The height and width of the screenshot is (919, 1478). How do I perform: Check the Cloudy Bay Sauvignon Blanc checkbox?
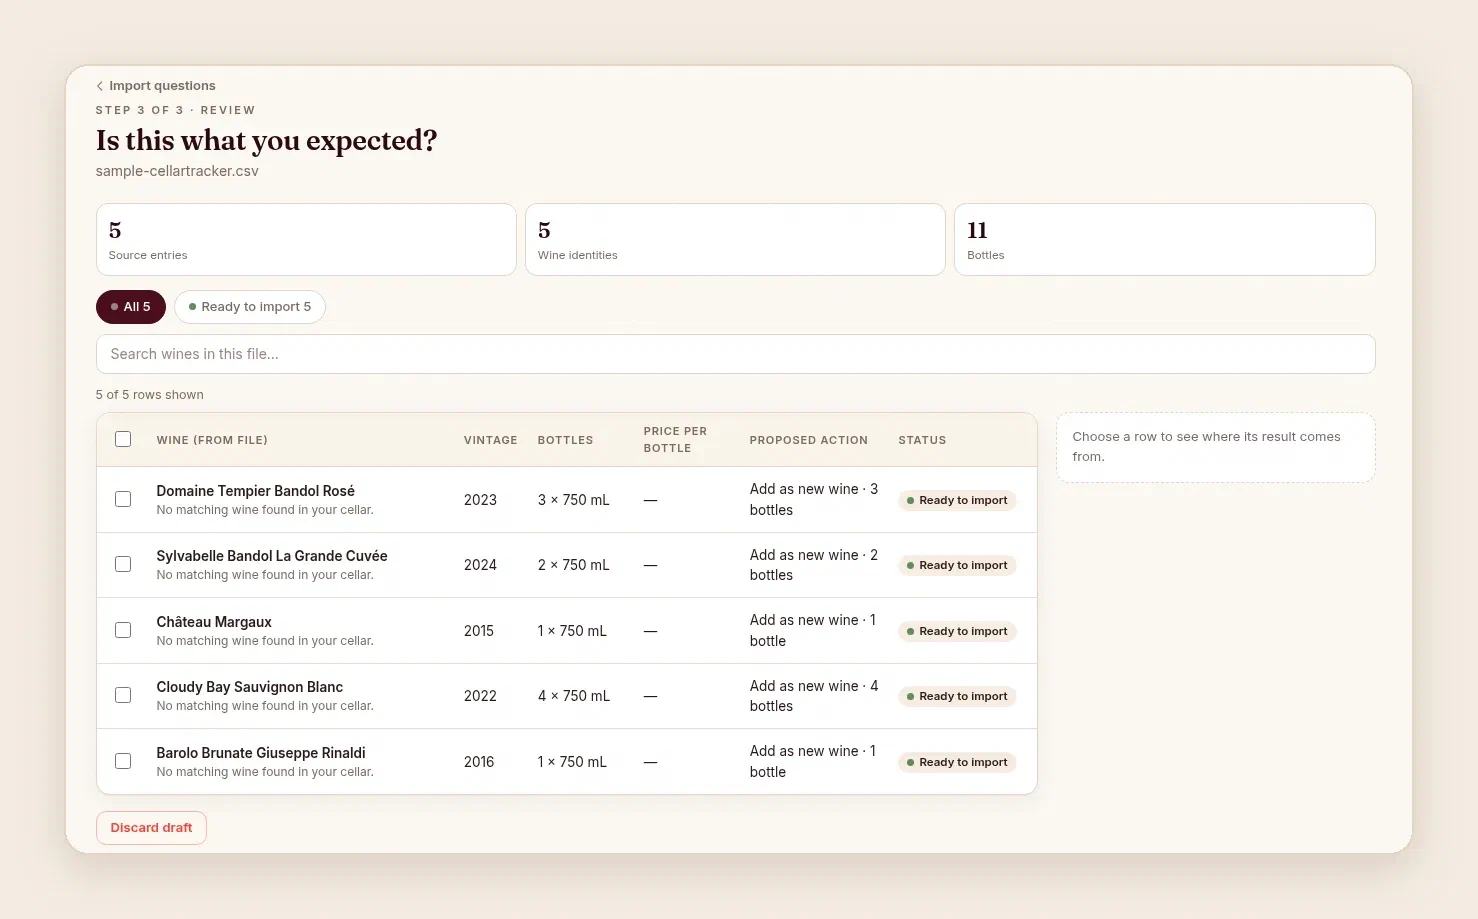coord(123,695)
